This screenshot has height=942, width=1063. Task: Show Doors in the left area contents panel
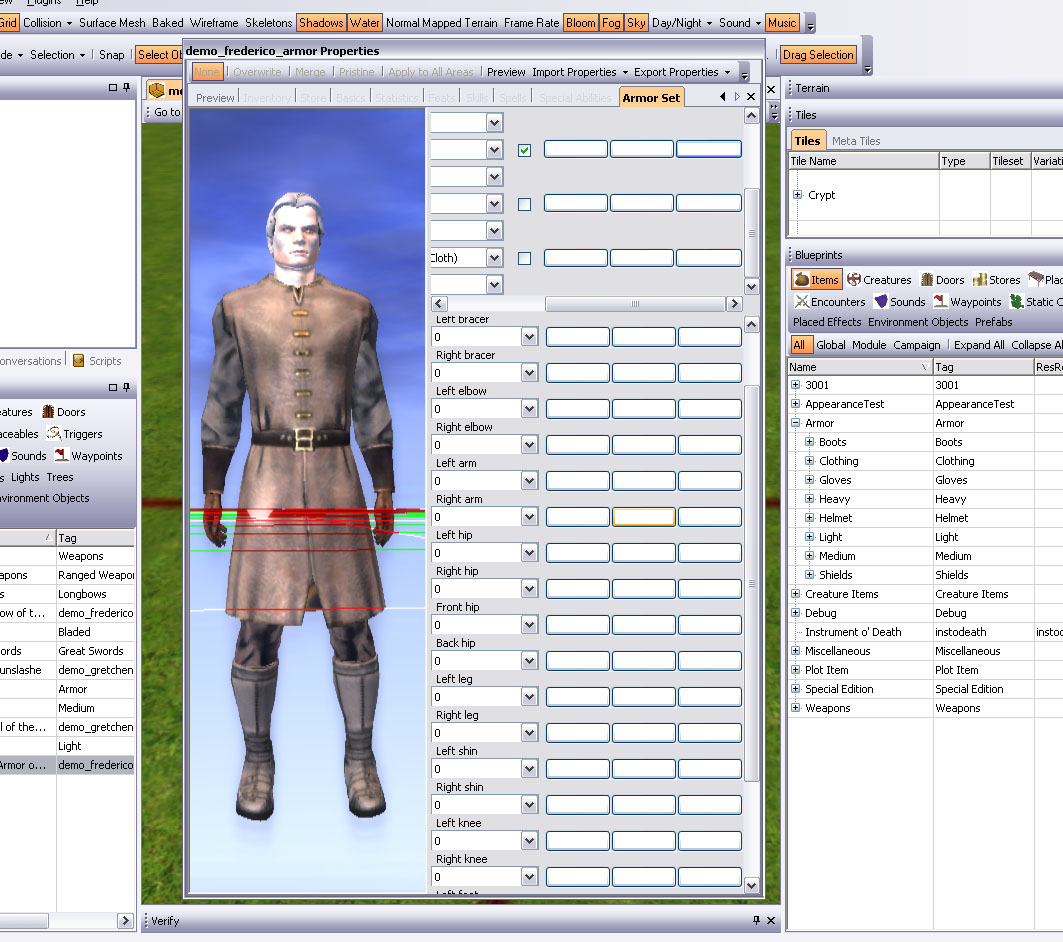pos(64,412)
